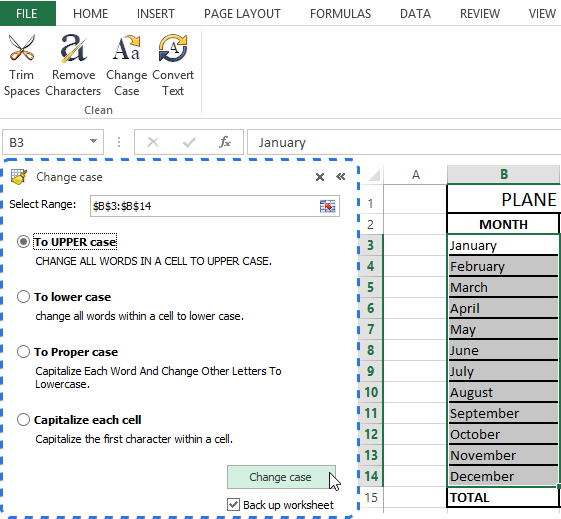This screenshot has width=561, height=519.
Task: Open the FORMULAS tab
Action: click(341, 14)
